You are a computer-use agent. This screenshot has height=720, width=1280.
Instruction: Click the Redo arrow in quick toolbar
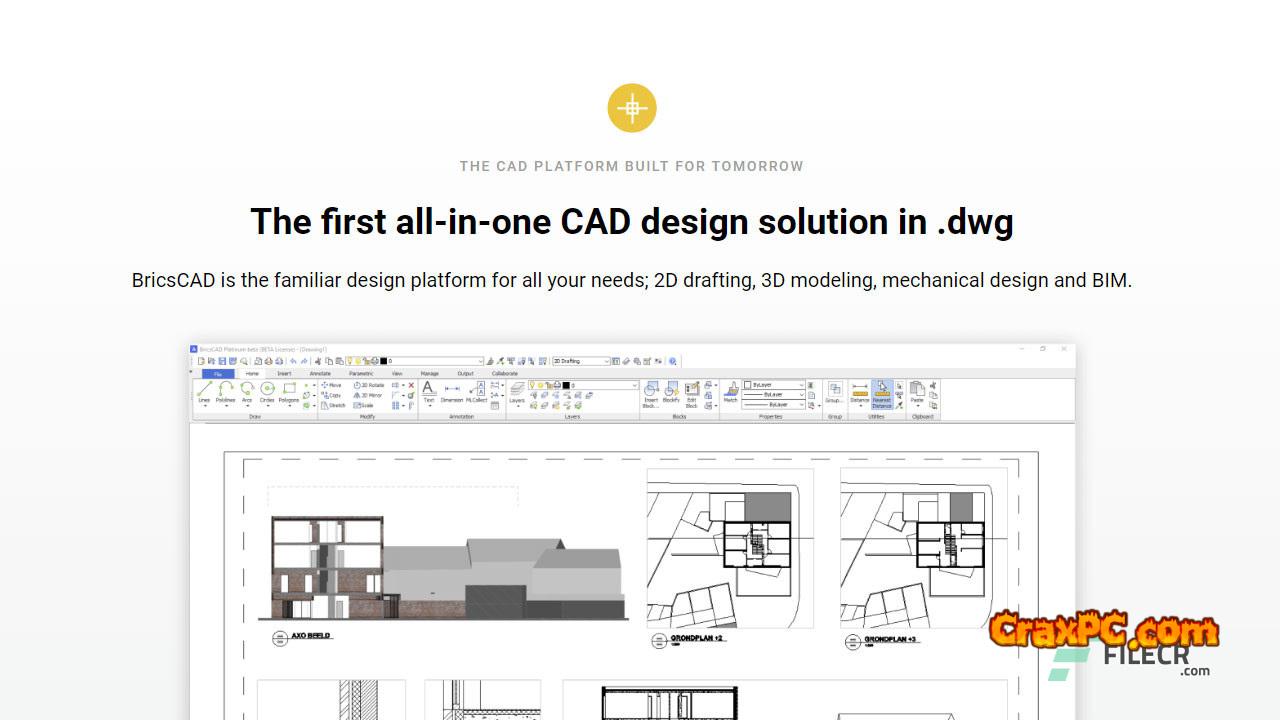click(x=304, y=361)
